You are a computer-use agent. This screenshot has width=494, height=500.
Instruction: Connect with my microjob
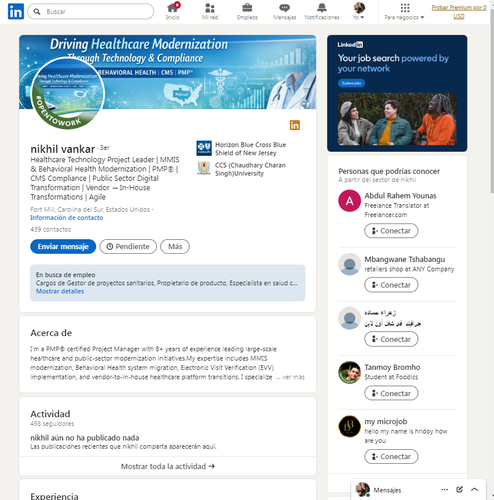[x=391, y=456]
